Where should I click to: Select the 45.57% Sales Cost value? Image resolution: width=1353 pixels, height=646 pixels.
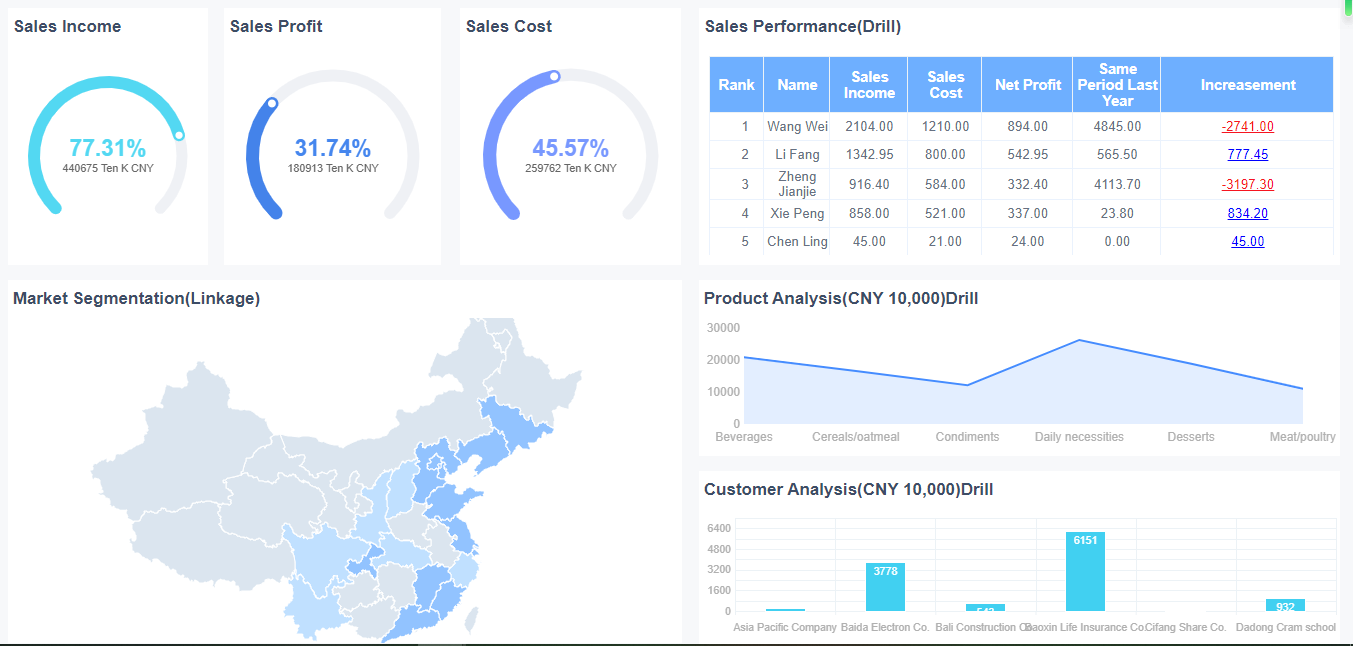pos(570,148)
